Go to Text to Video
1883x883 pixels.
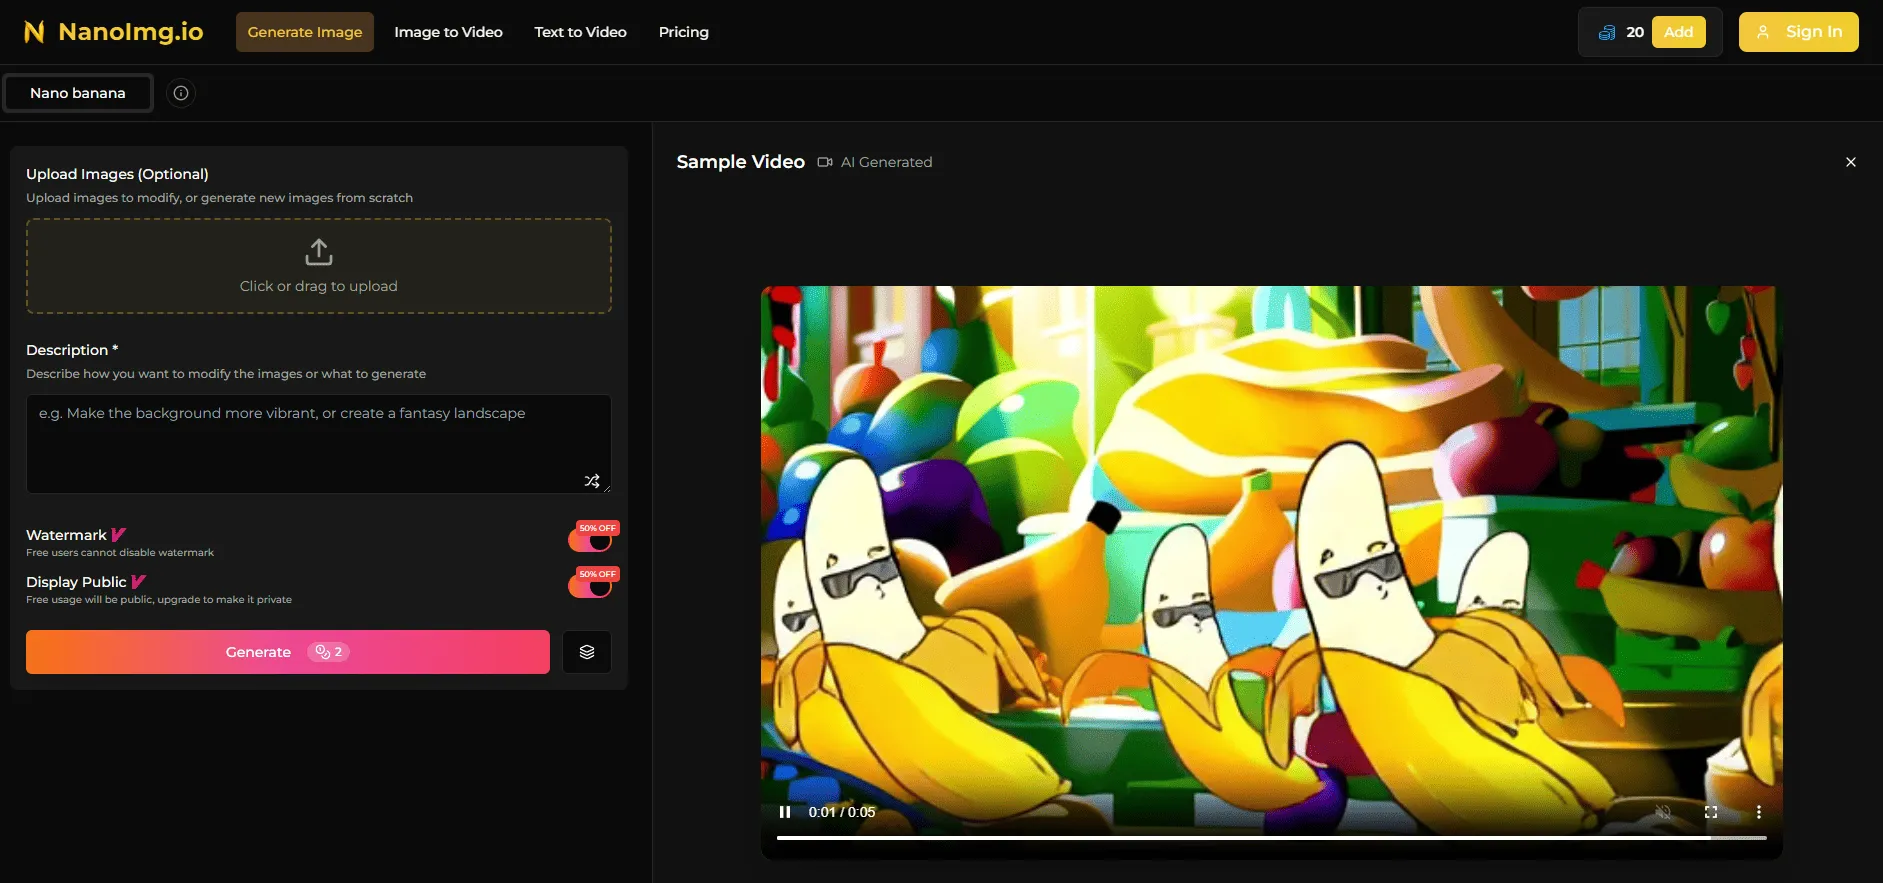(580, 32)
